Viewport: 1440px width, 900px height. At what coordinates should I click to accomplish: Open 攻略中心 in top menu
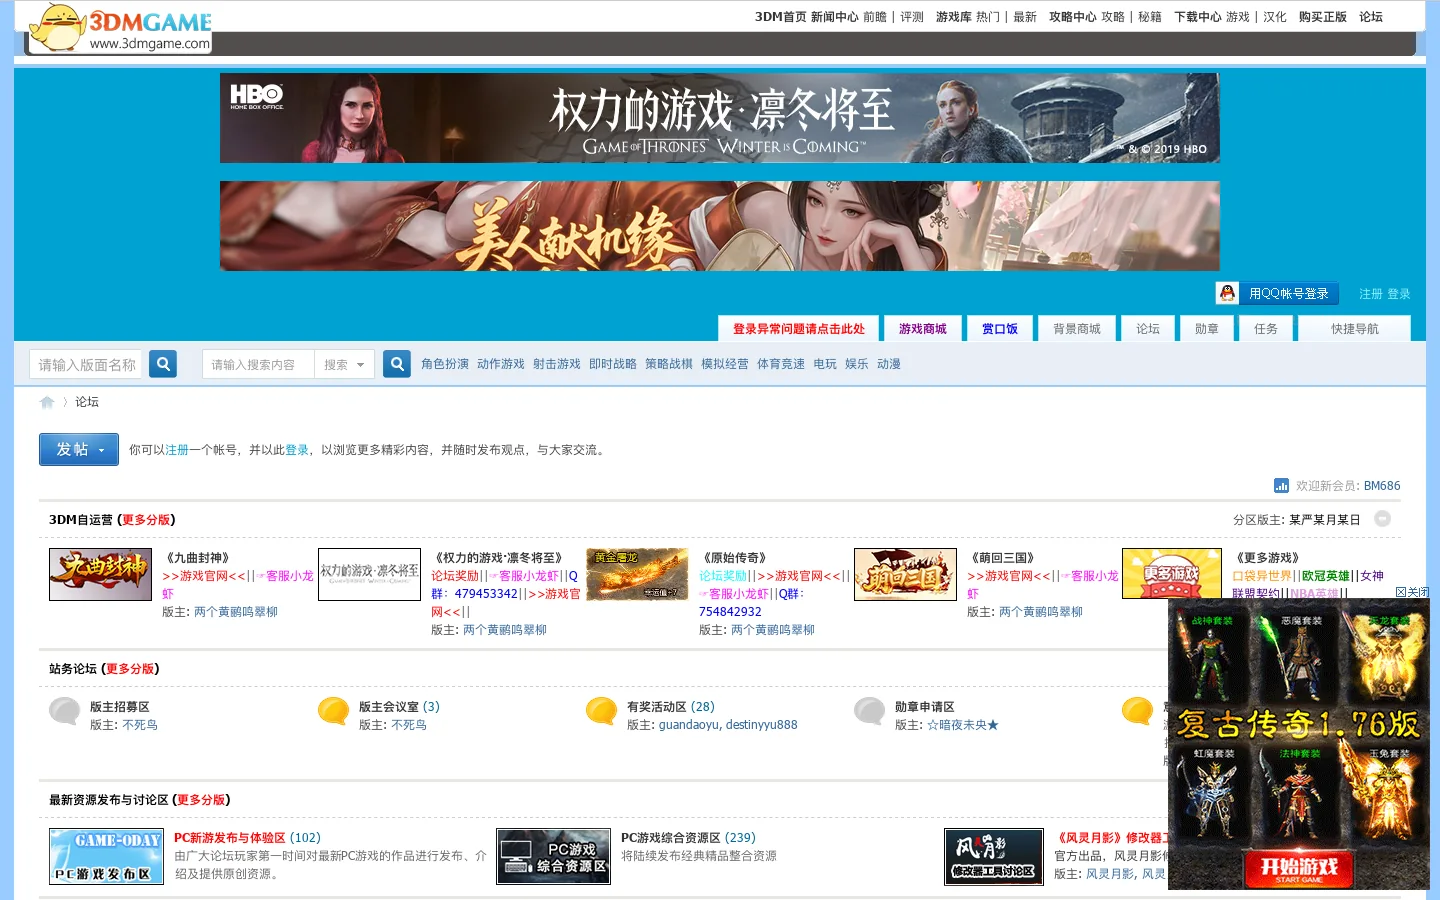coord(1072,17)
